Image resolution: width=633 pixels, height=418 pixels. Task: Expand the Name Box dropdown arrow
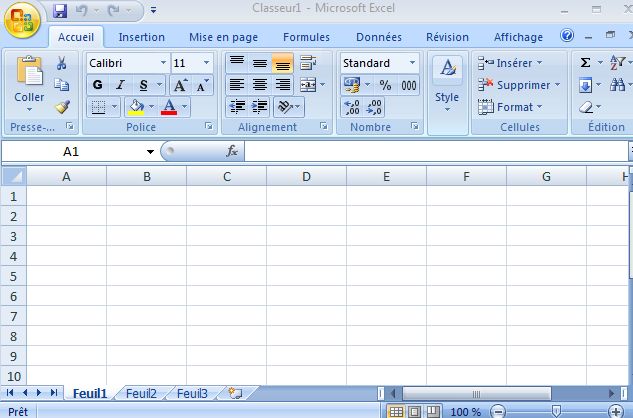pyautogui.click(x=150, y=152)
